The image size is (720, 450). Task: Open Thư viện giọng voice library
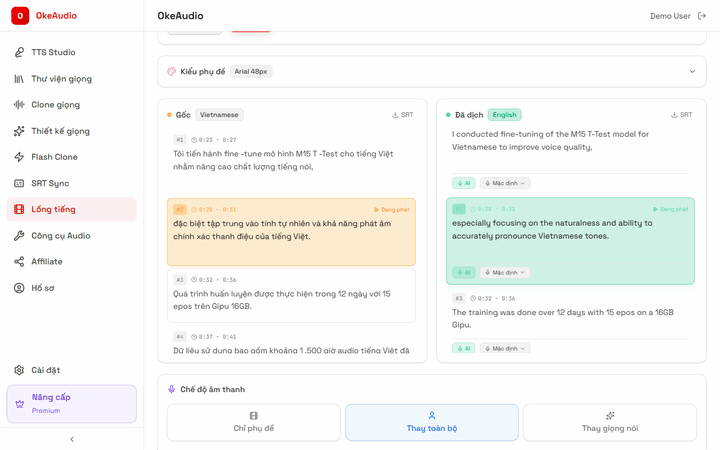point(61,79)
